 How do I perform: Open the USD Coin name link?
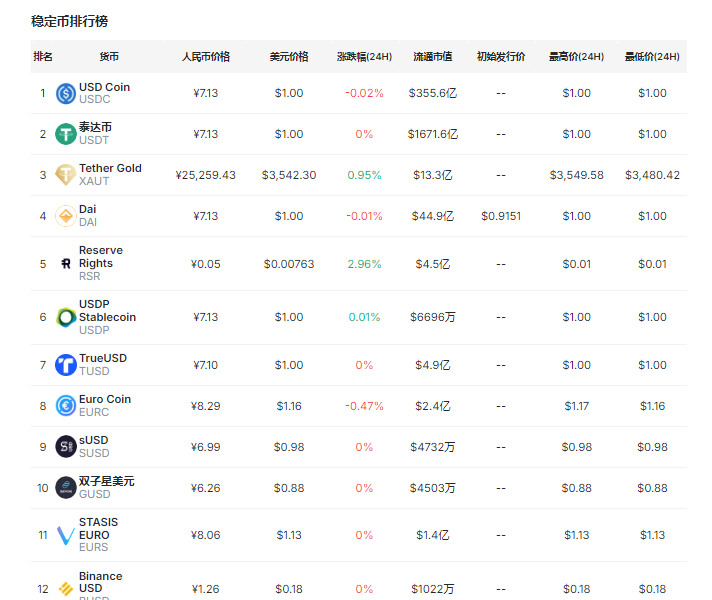tap(104, 87)
